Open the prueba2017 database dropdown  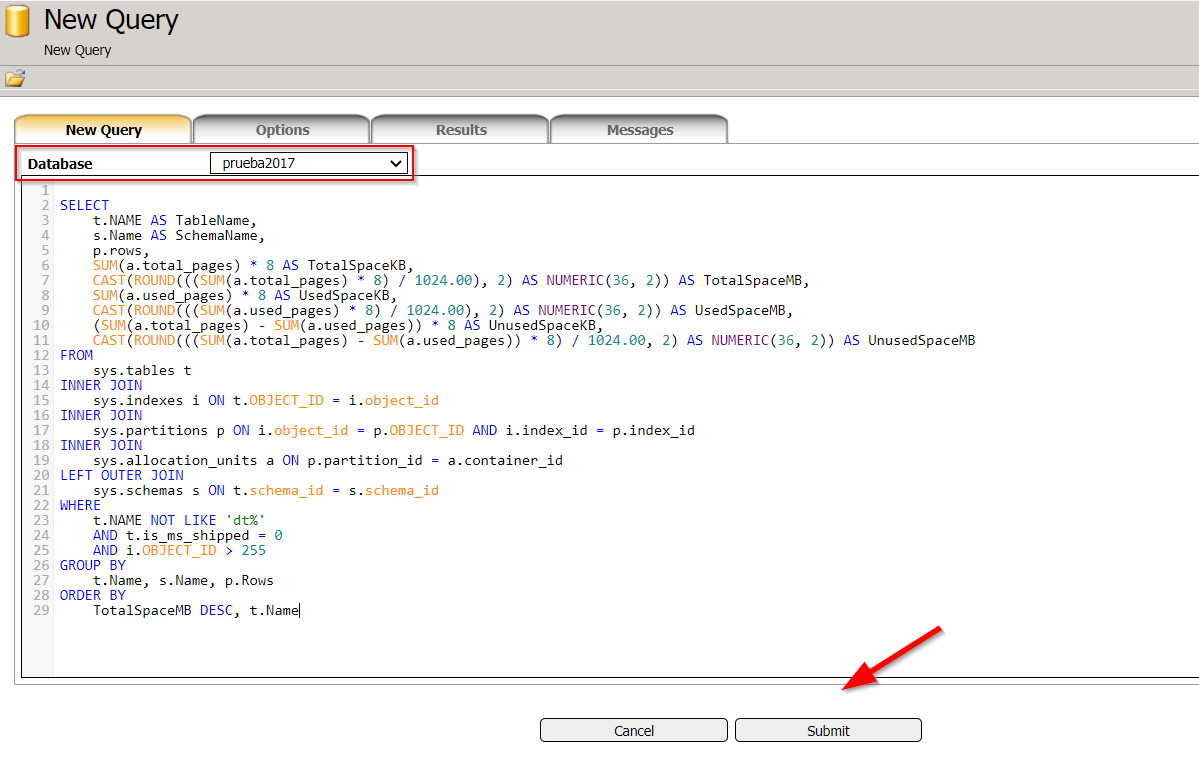tap(309, 163)
